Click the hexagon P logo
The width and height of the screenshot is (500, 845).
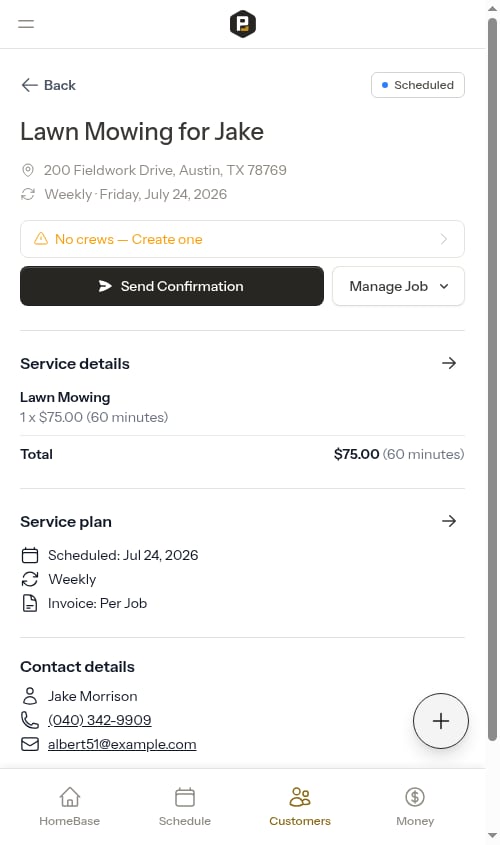[x=242, y=24]
